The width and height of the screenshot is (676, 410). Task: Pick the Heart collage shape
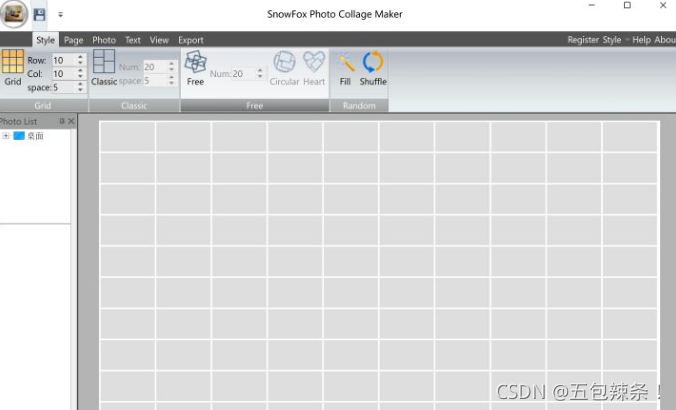coord(314,63)
